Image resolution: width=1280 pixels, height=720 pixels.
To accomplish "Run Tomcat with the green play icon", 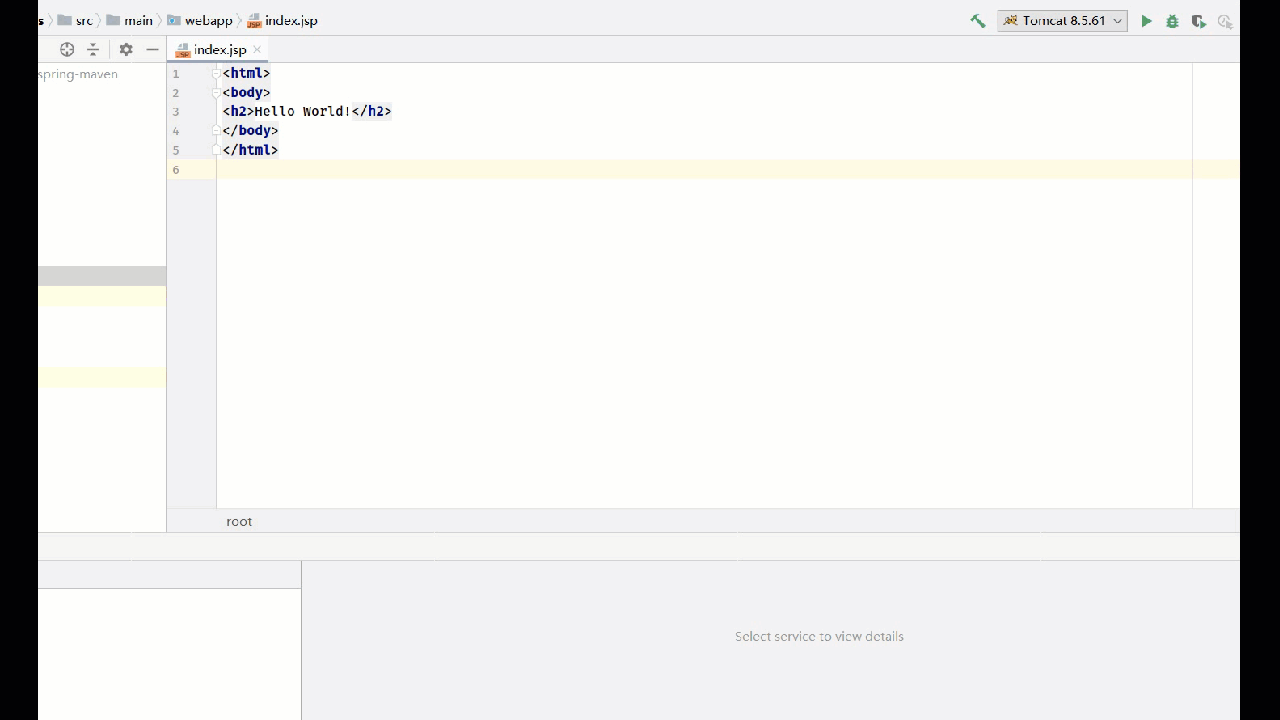I will pos(1146,21).
